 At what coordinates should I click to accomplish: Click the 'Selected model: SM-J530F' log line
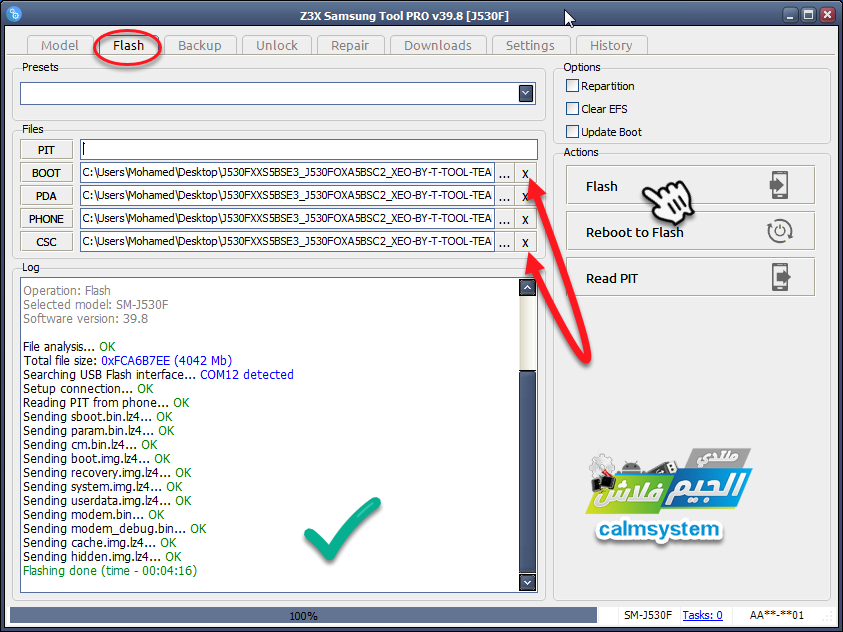[x=96, y=305]
